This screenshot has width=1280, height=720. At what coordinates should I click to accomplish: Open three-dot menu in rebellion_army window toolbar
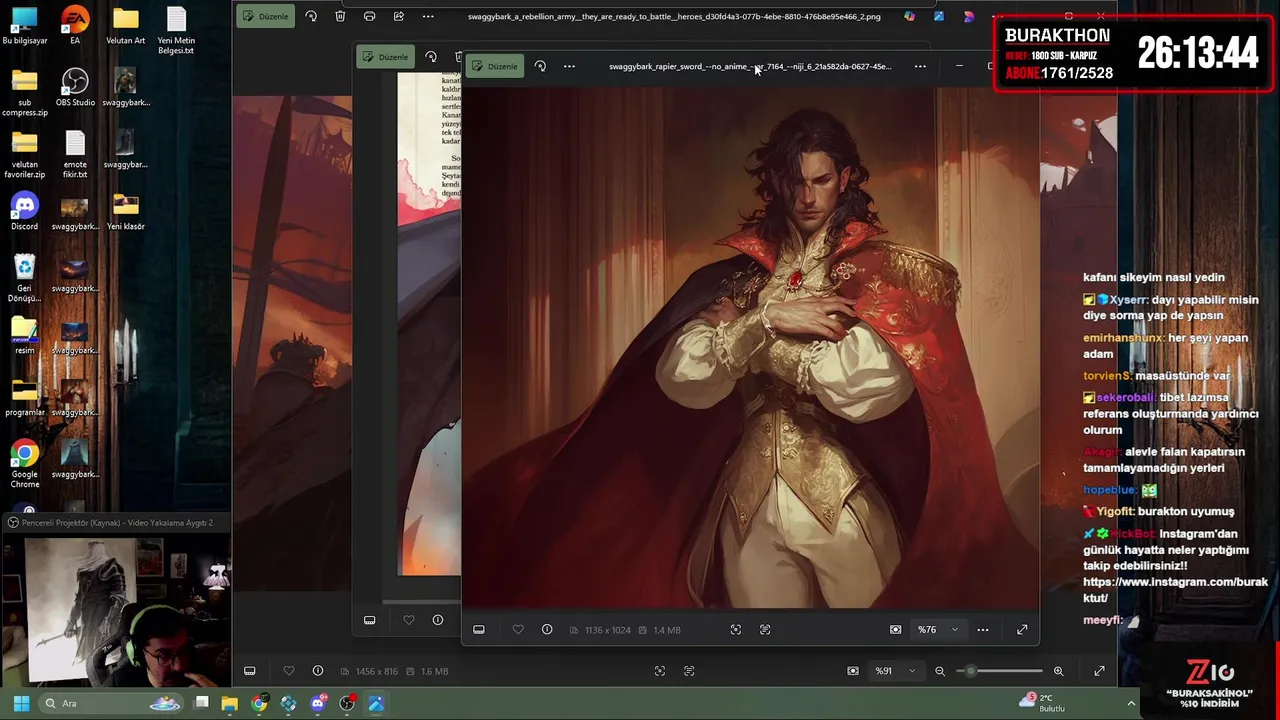click(x=428, y=16)
